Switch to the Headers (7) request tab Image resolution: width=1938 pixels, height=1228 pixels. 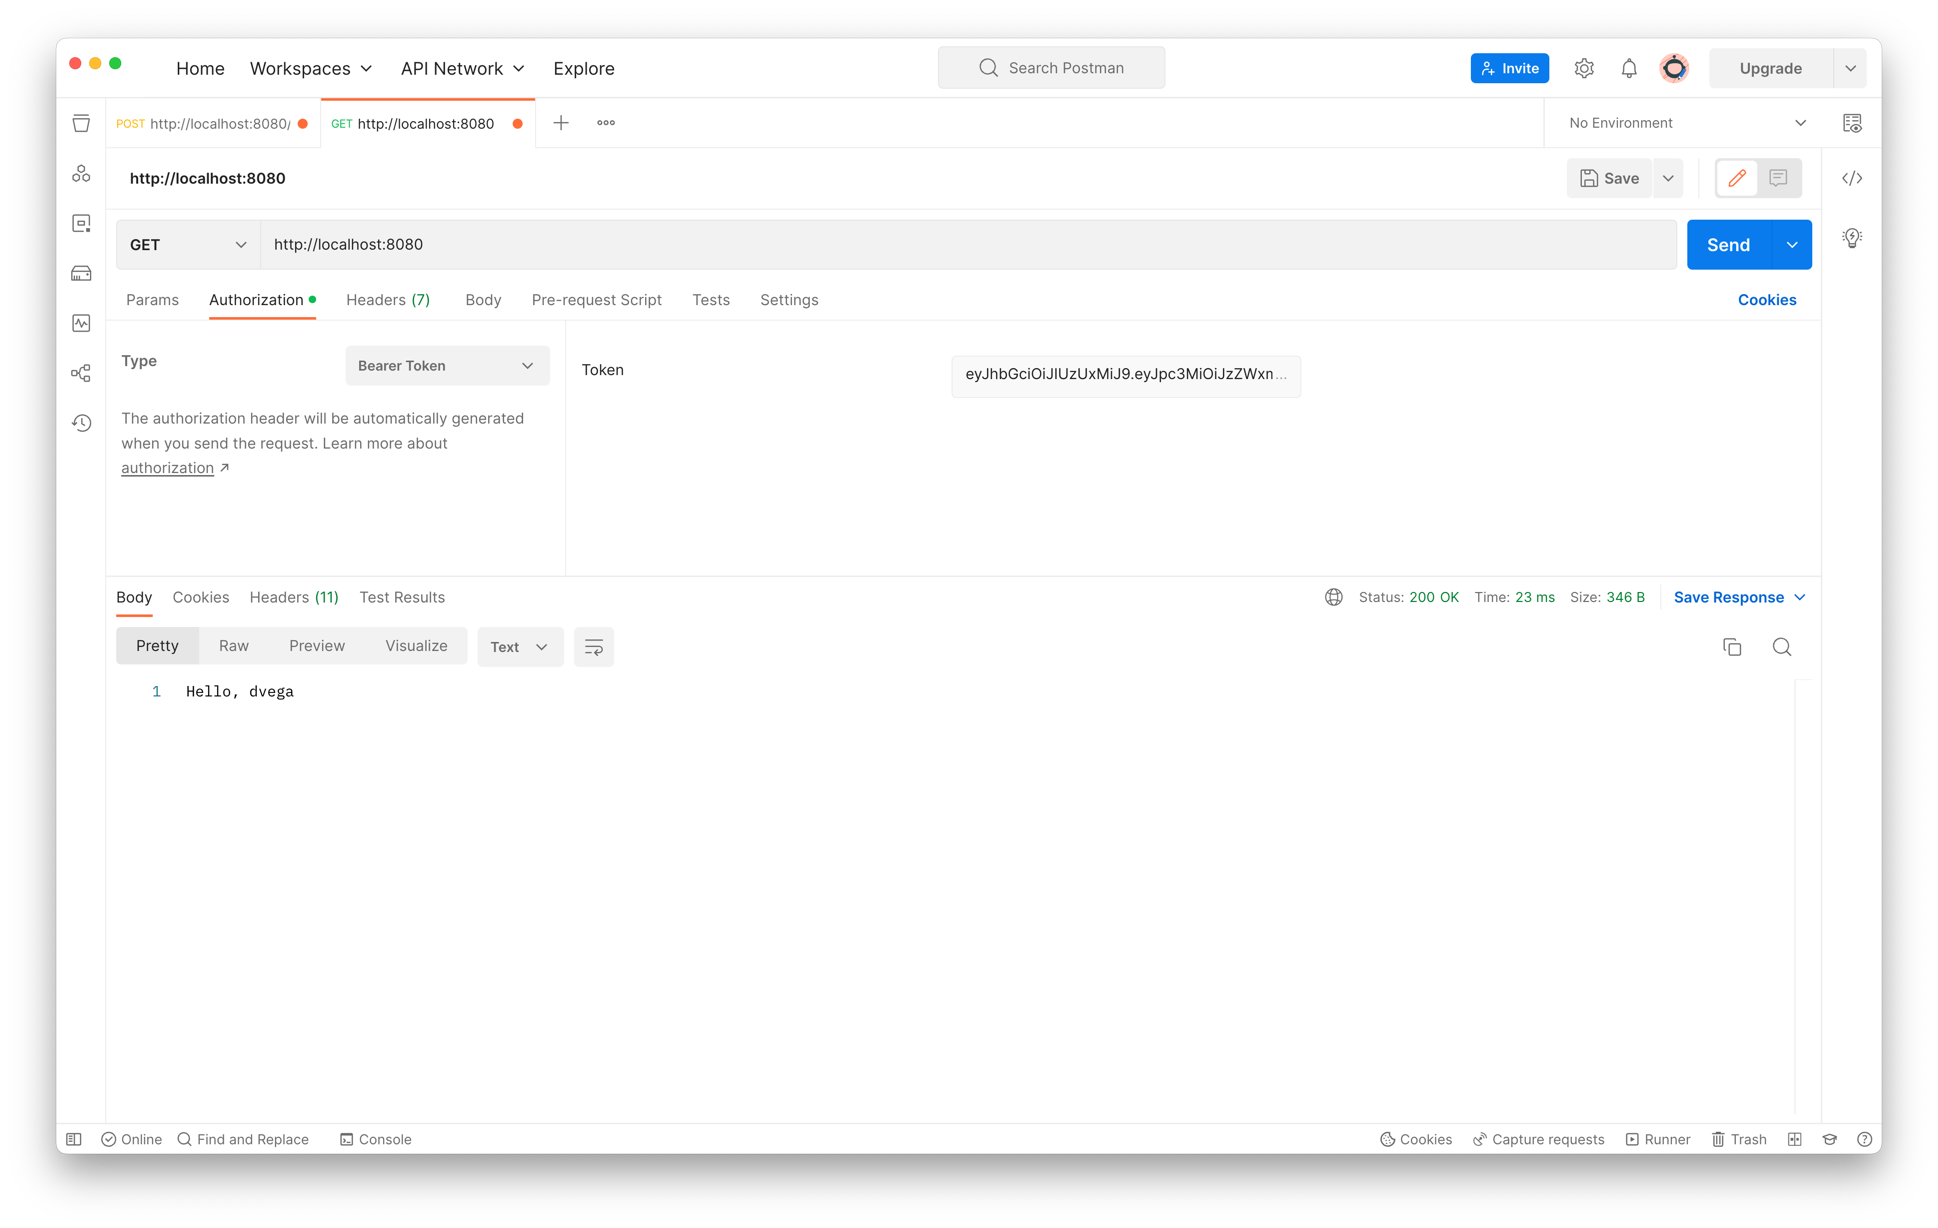388,300
